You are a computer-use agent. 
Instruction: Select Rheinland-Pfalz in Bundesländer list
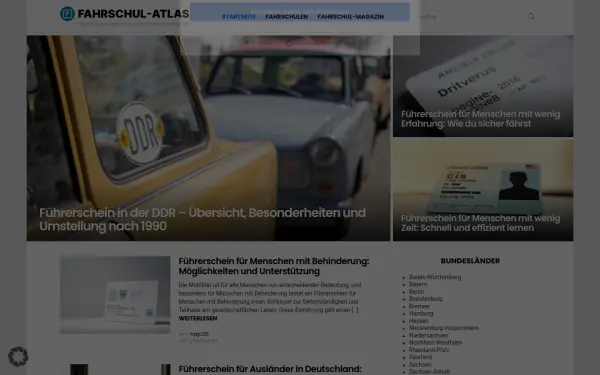[x=429, y=350]
